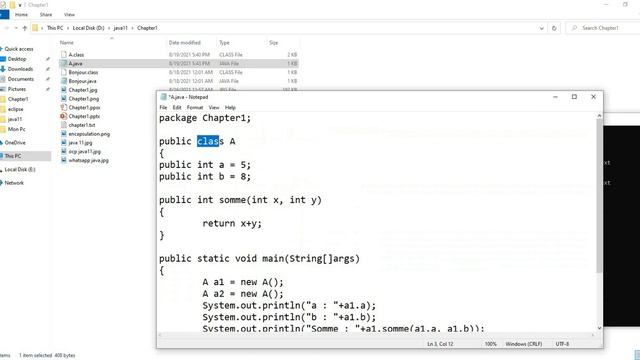Sort files by Name column
640x360 pixels.
(x=67, y=42)
